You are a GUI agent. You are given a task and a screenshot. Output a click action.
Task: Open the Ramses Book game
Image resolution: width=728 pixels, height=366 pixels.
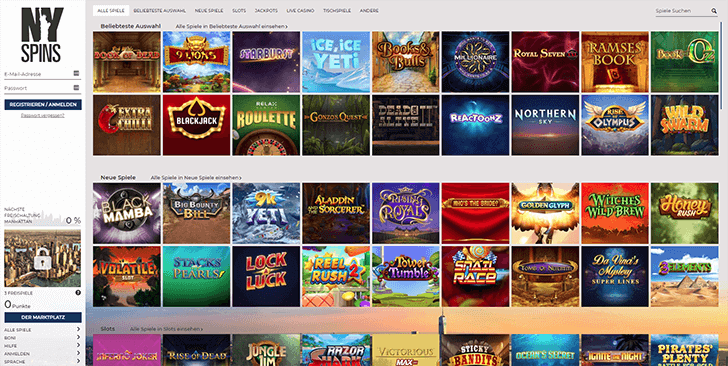tap(615, 62)
